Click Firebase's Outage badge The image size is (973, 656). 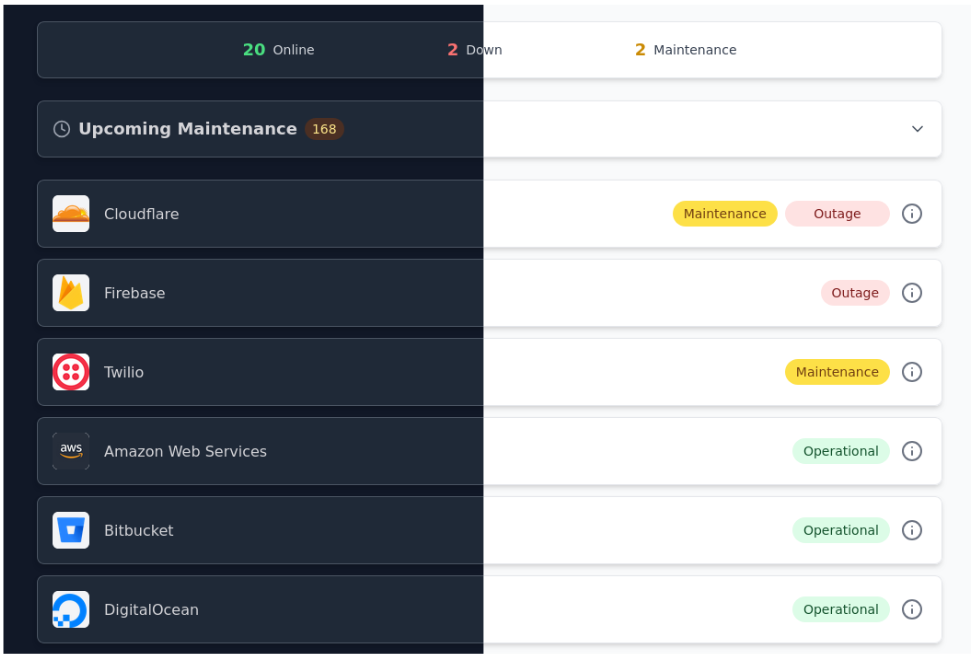coord(855,293)
